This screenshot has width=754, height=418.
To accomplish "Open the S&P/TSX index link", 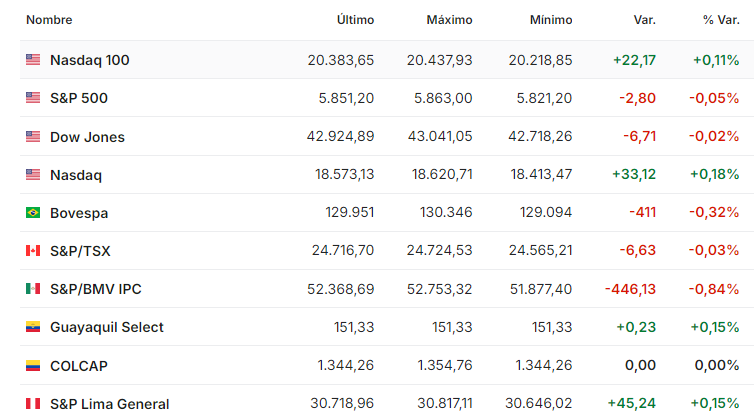I will [x=80, y=251].
